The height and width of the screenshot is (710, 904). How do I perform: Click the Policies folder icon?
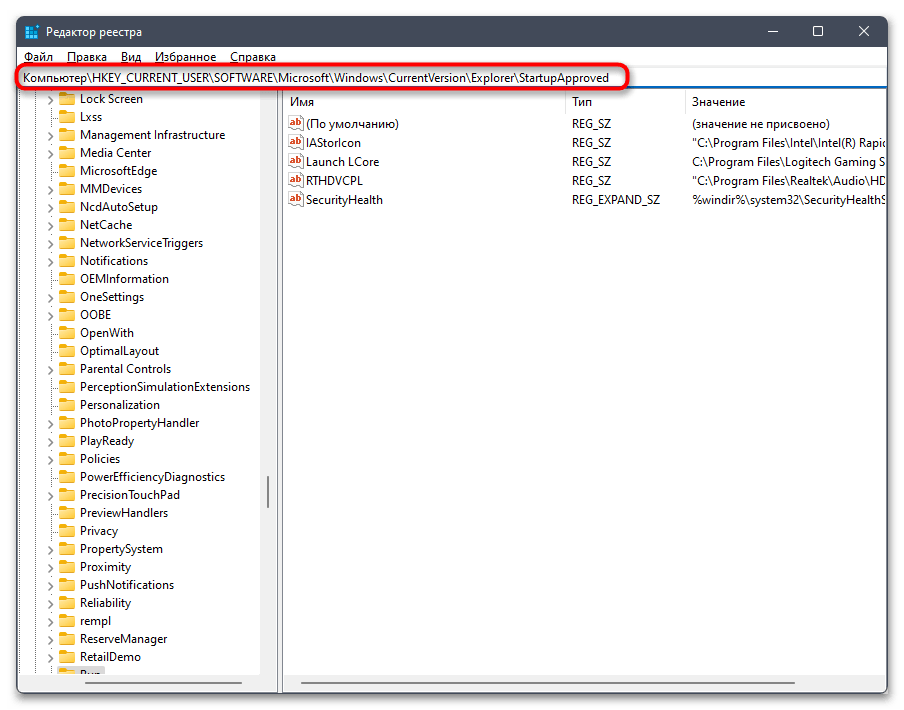(67, 459)
